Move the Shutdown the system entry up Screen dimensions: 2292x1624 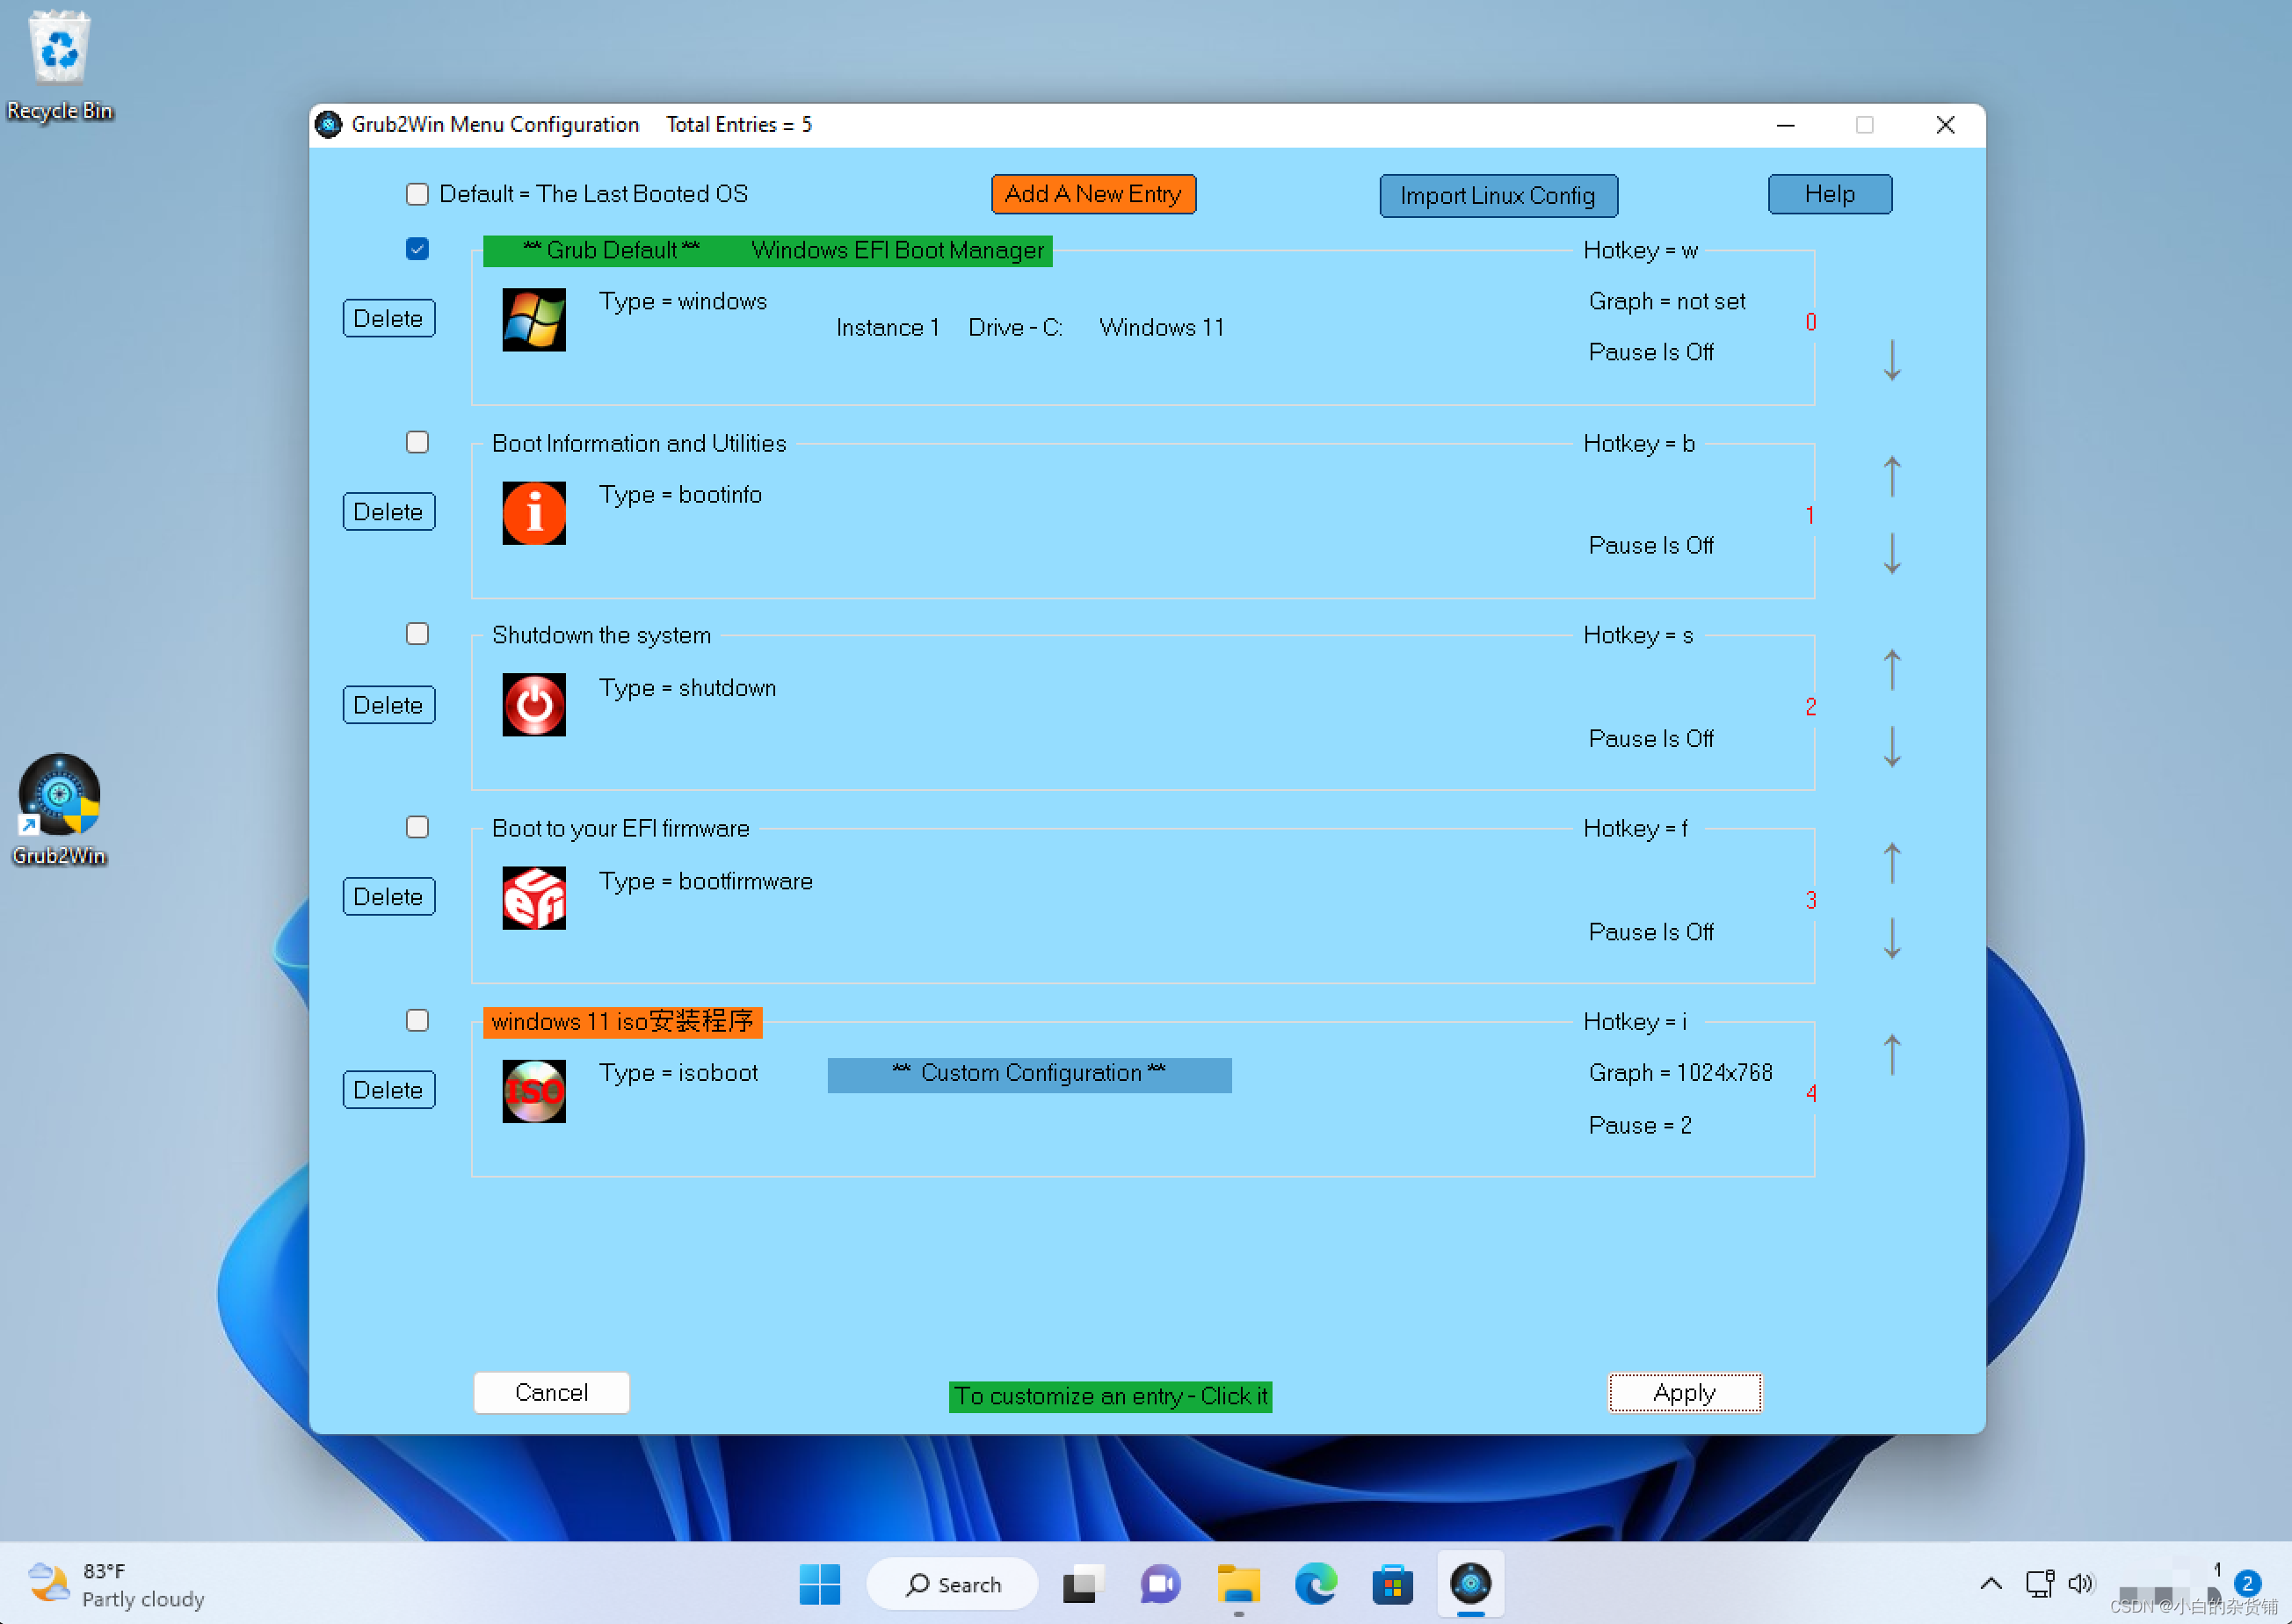pos(1892,669)
